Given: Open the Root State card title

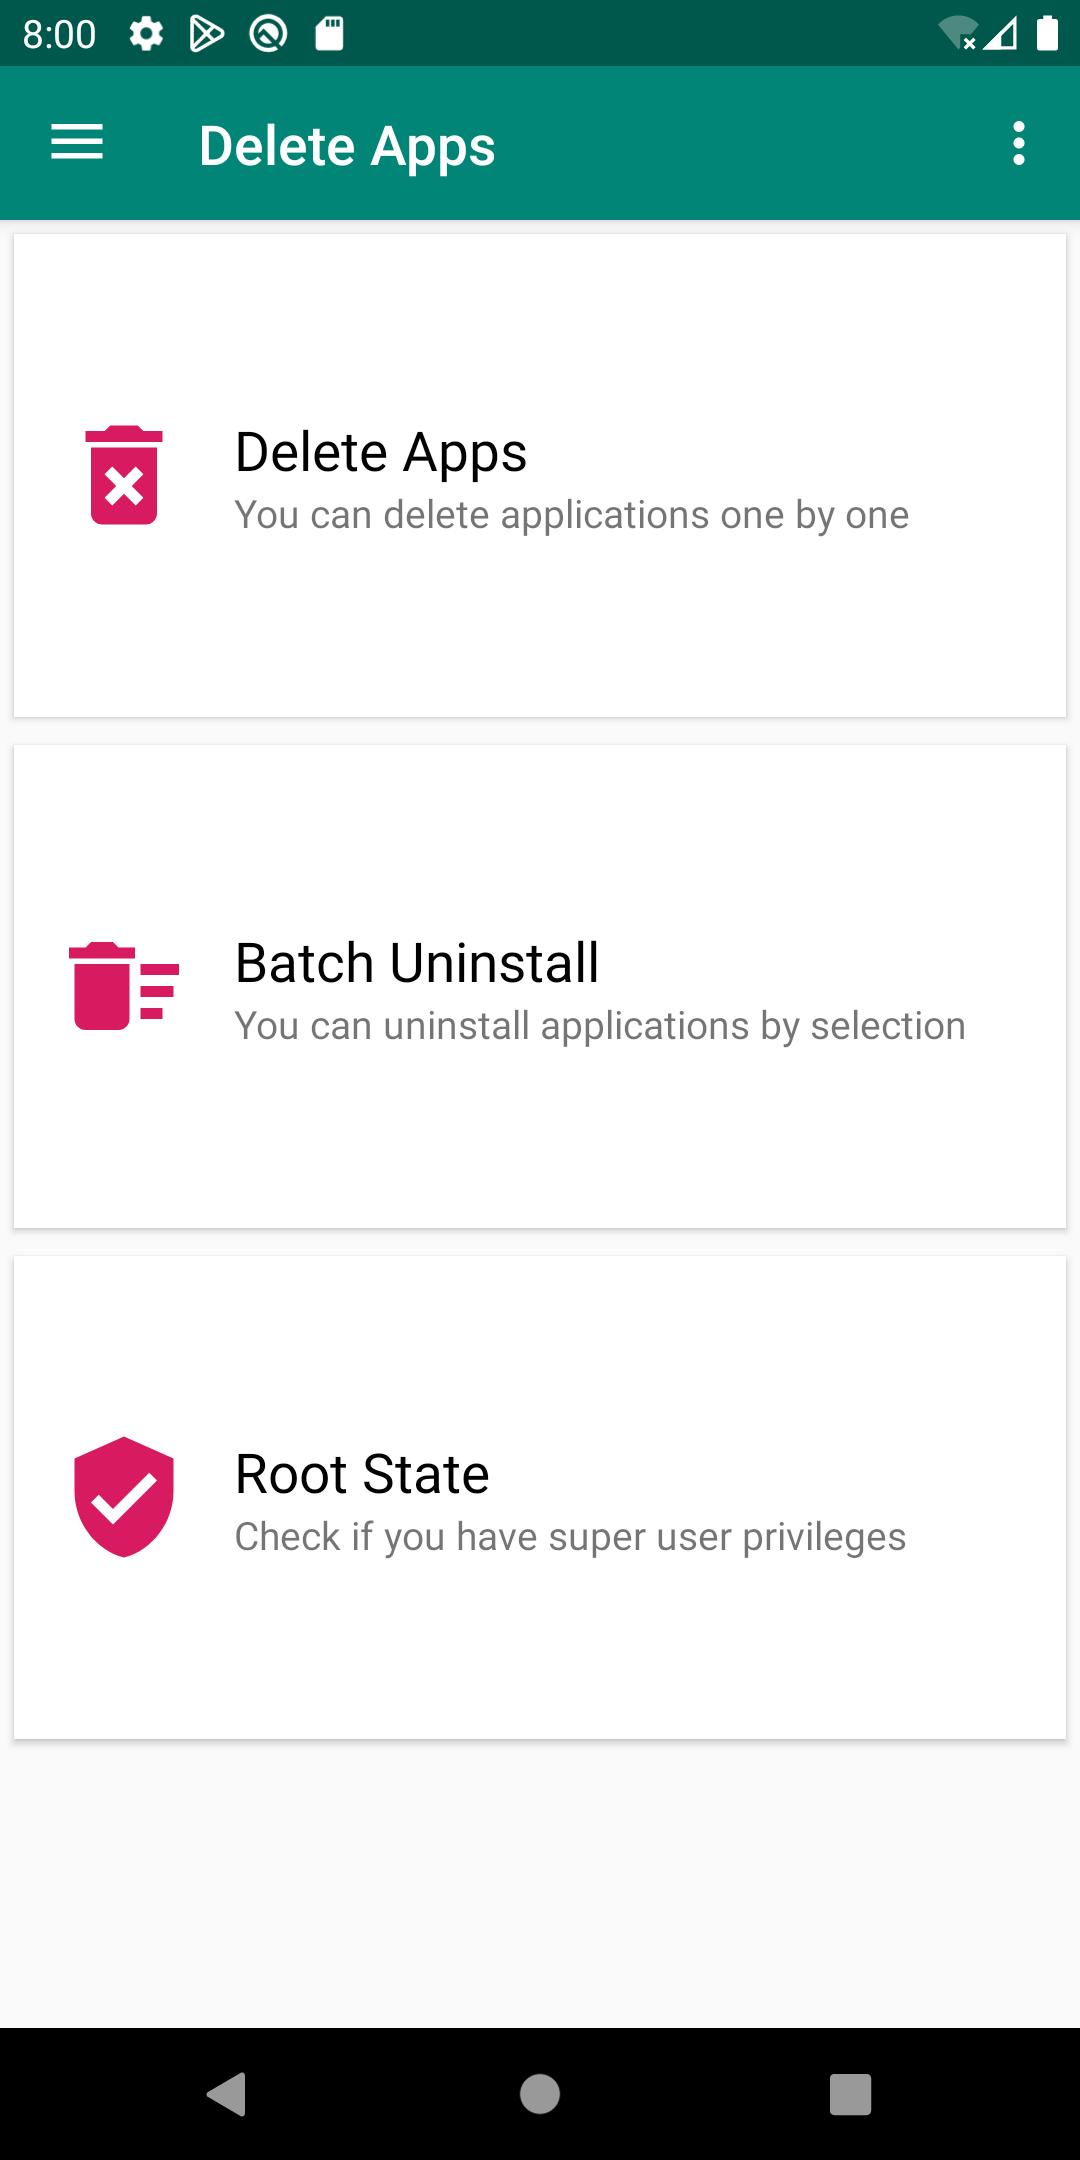Looking at the screenshot, I should point(362,1474).
